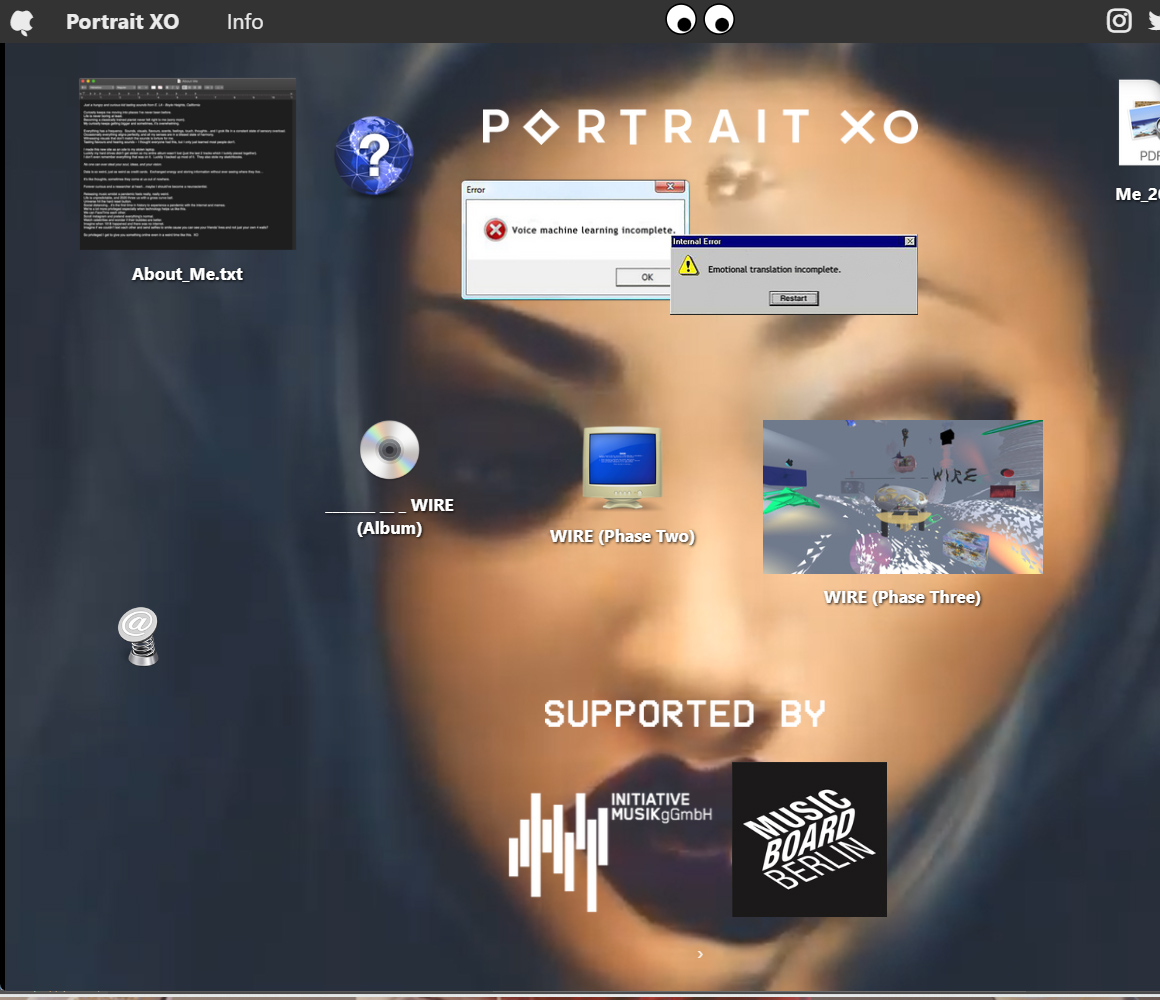Click the eyes icon at top center
The height and width of the screenshot is (1000, 1160).
[699, 18]
